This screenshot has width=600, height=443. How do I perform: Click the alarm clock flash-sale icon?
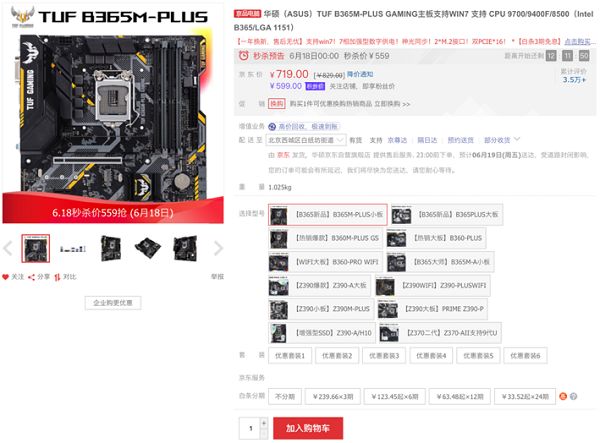pos(243,56)
